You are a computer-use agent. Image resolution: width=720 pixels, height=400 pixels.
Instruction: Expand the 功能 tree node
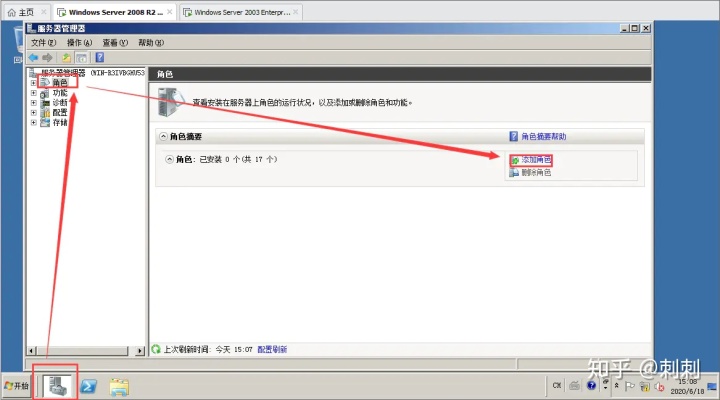point(34,93)
